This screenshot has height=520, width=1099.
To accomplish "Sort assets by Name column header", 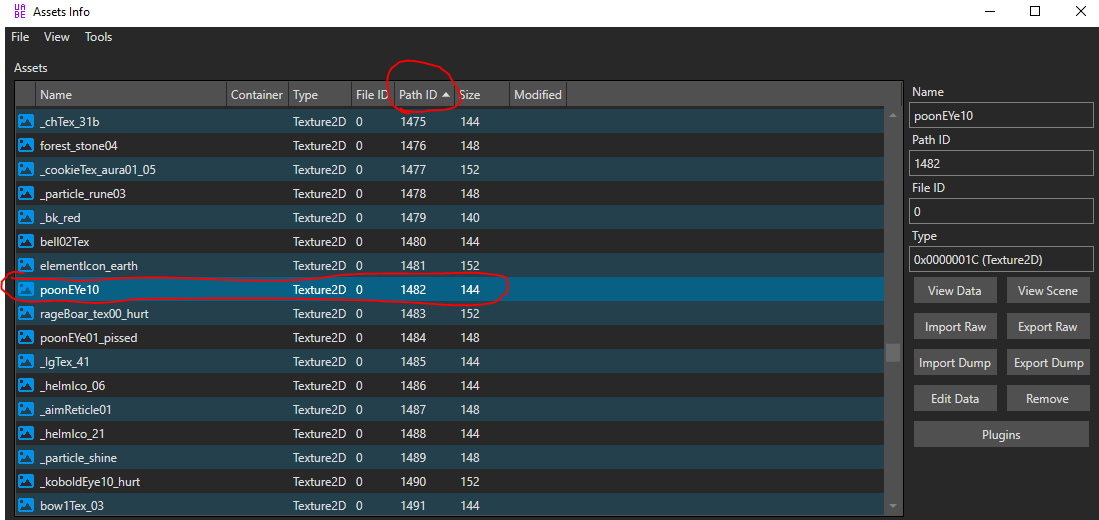I will tap(130, 95).
